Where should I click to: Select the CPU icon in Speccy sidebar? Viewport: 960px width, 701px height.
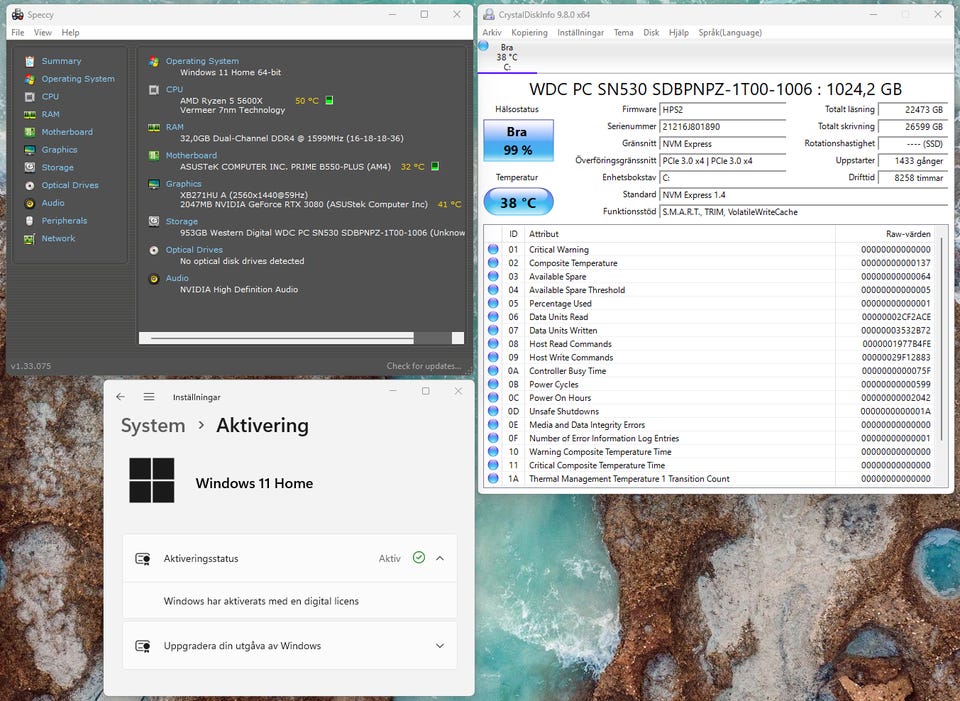click(30, 97)
